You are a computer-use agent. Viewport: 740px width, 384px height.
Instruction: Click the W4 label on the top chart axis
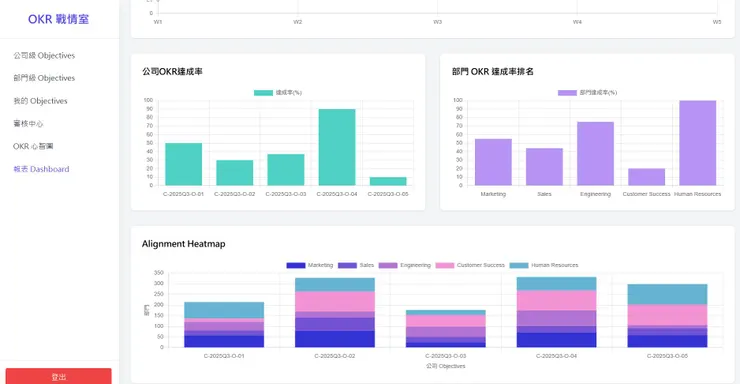[x=577, y=22]
